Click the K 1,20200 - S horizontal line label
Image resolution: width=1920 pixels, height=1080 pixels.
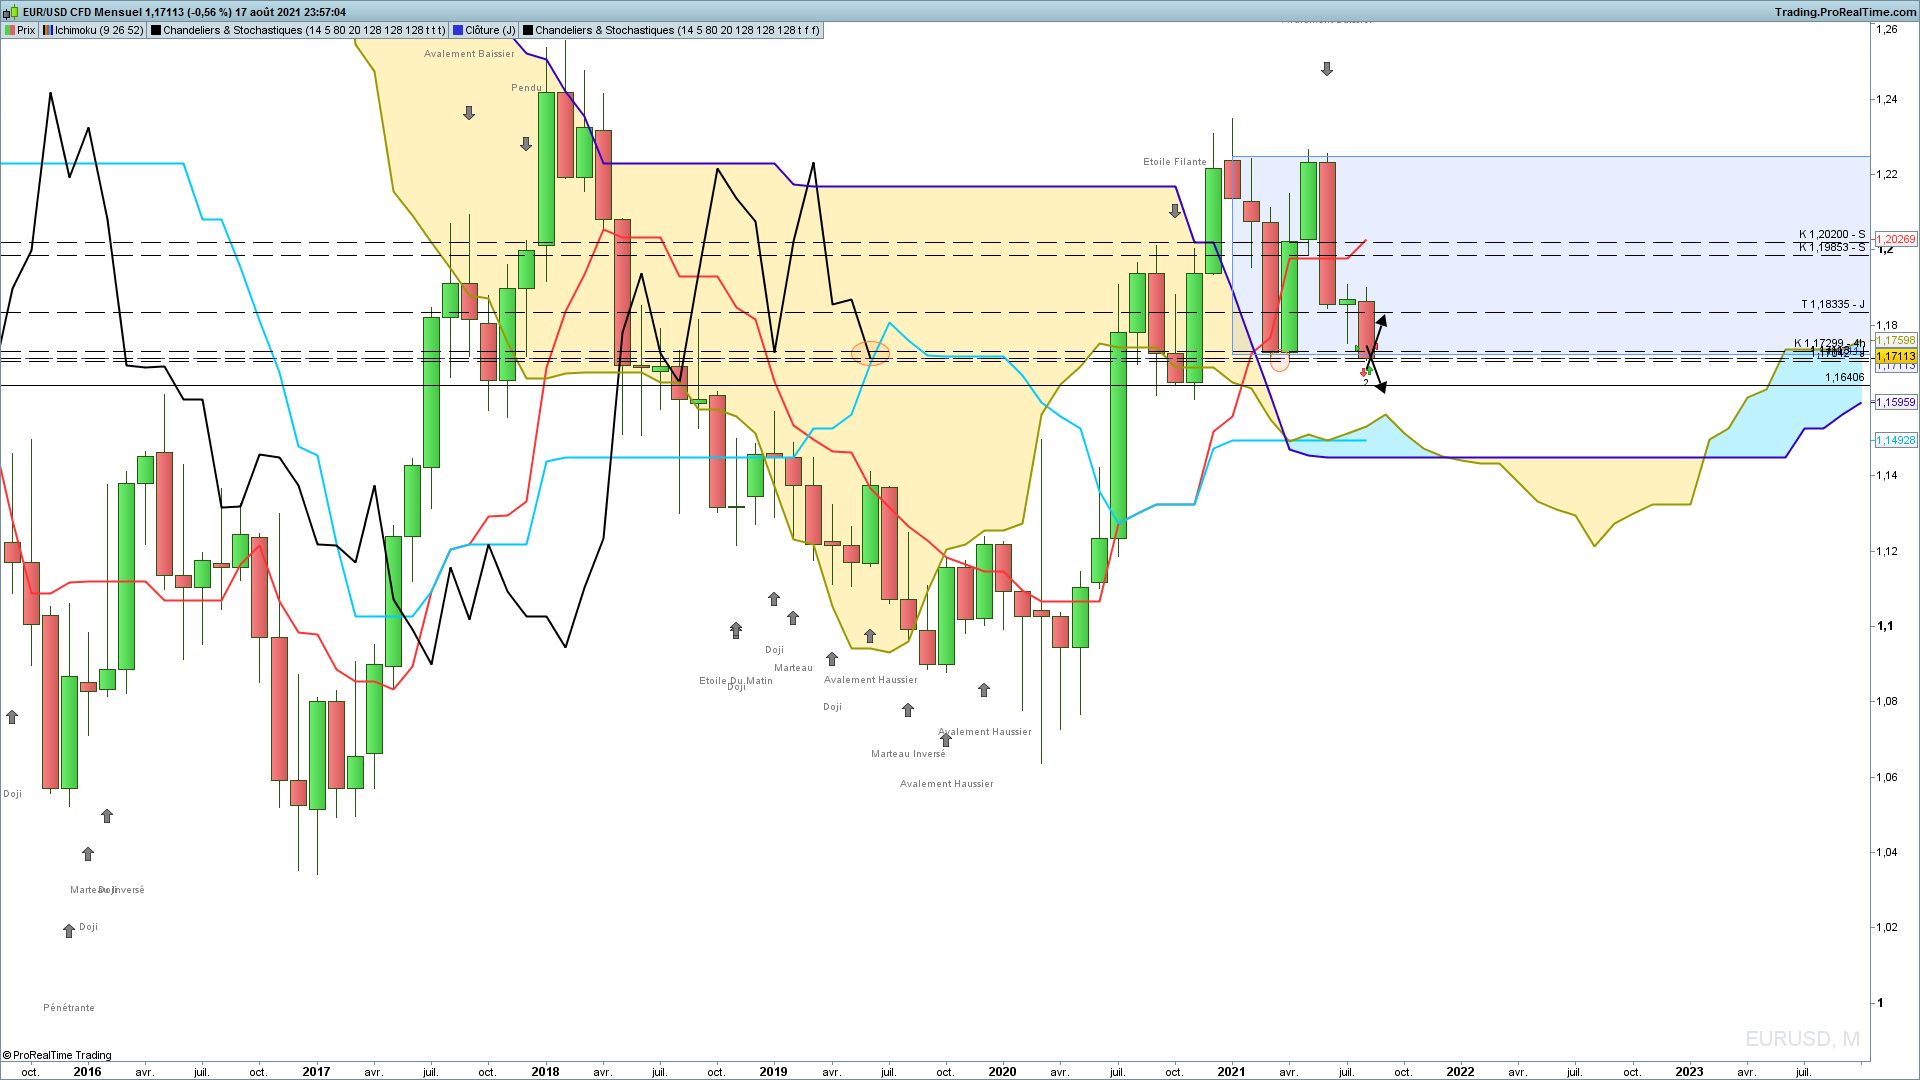click(1831, 234)
